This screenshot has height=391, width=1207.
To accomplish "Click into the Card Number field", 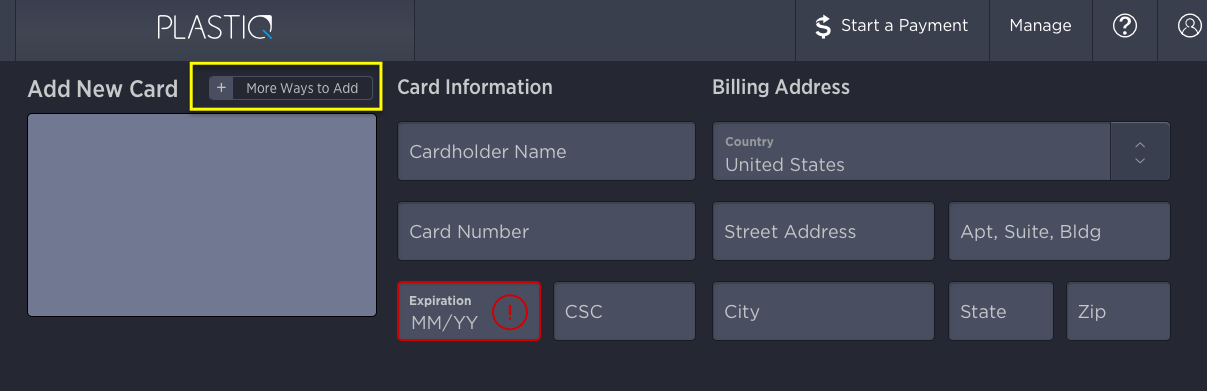I will coord(546,232).
